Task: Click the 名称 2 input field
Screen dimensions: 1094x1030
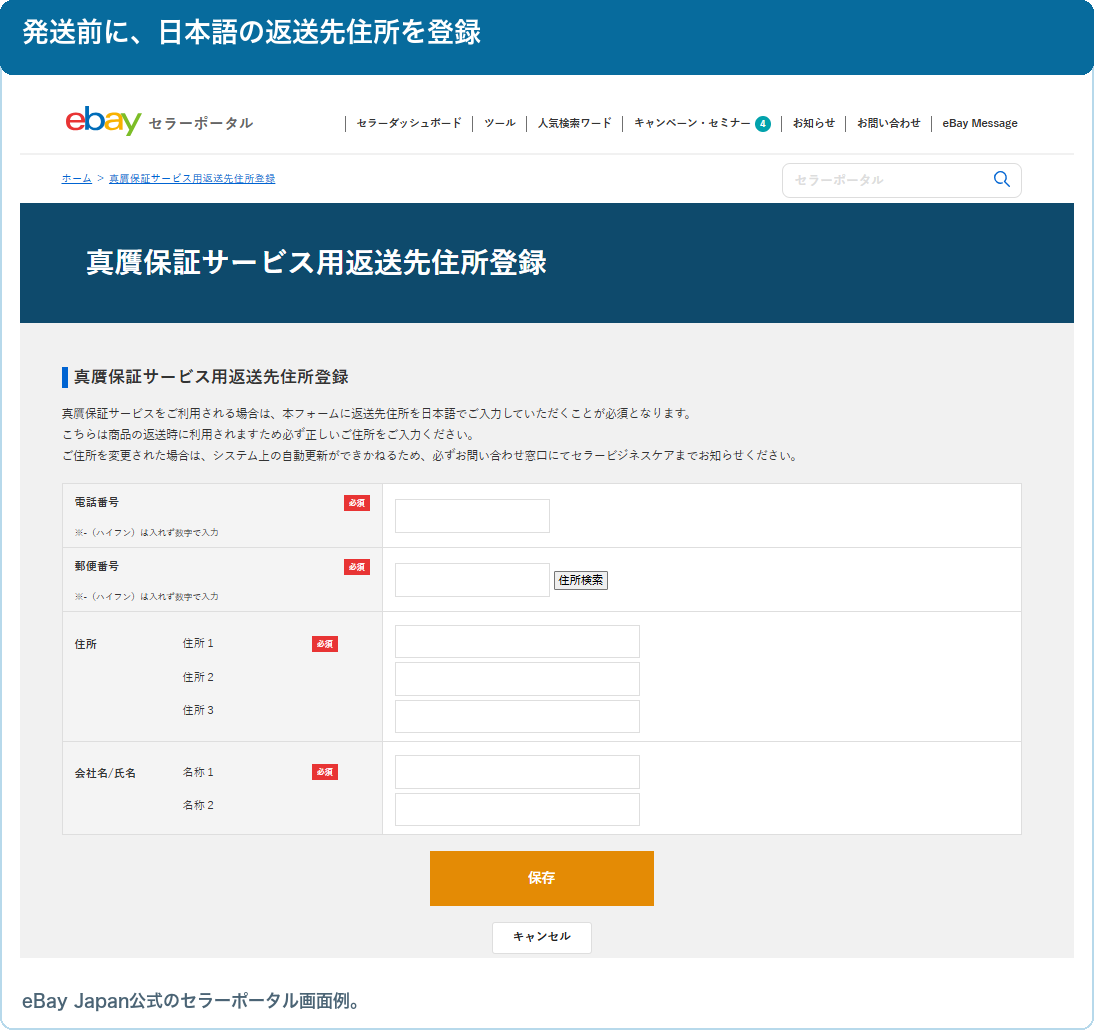Action: [x=517, y=809]
